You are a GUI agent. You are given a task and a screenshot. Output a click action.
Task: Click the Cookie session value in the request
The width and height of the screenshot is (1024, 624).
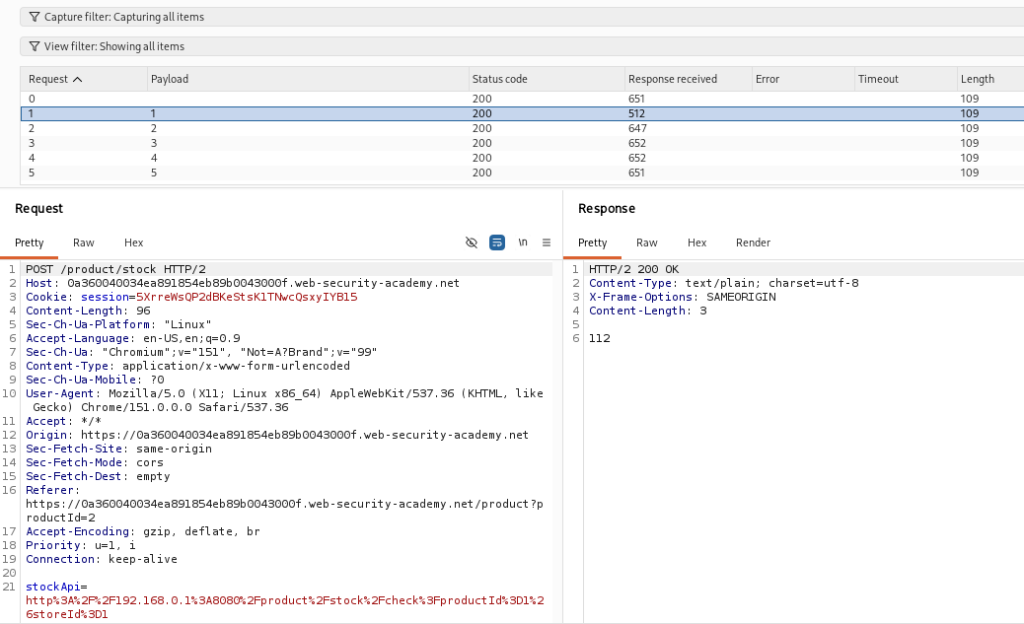[246, 297]
